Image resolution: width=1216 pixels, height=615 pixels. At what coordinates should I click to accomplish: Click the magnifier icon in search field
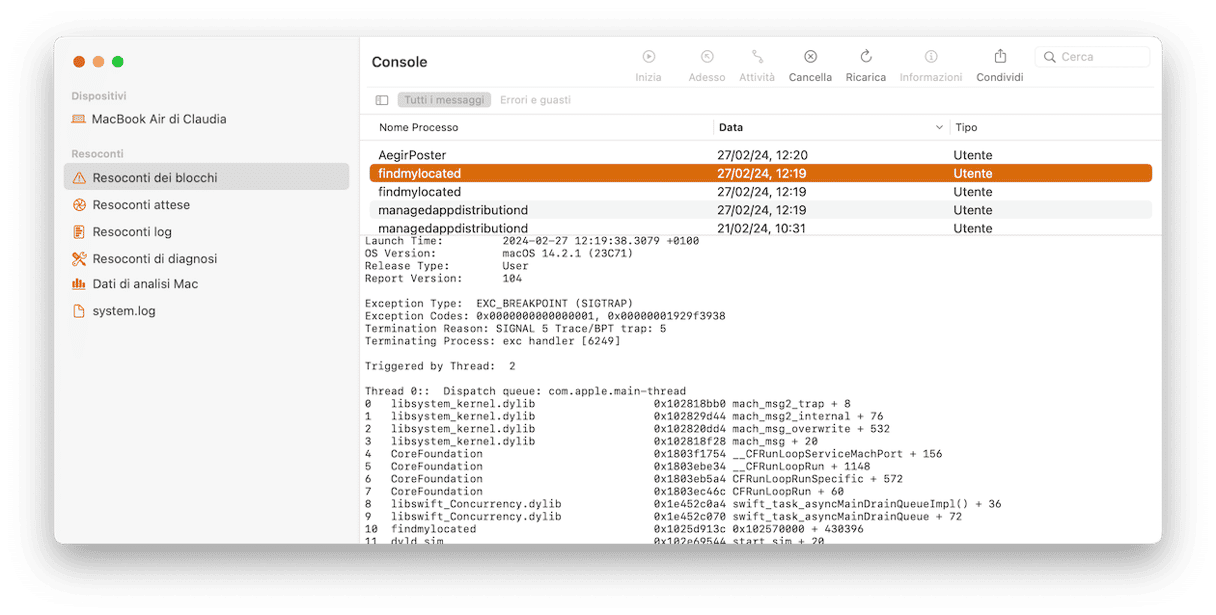click(x=1050, y=57)
